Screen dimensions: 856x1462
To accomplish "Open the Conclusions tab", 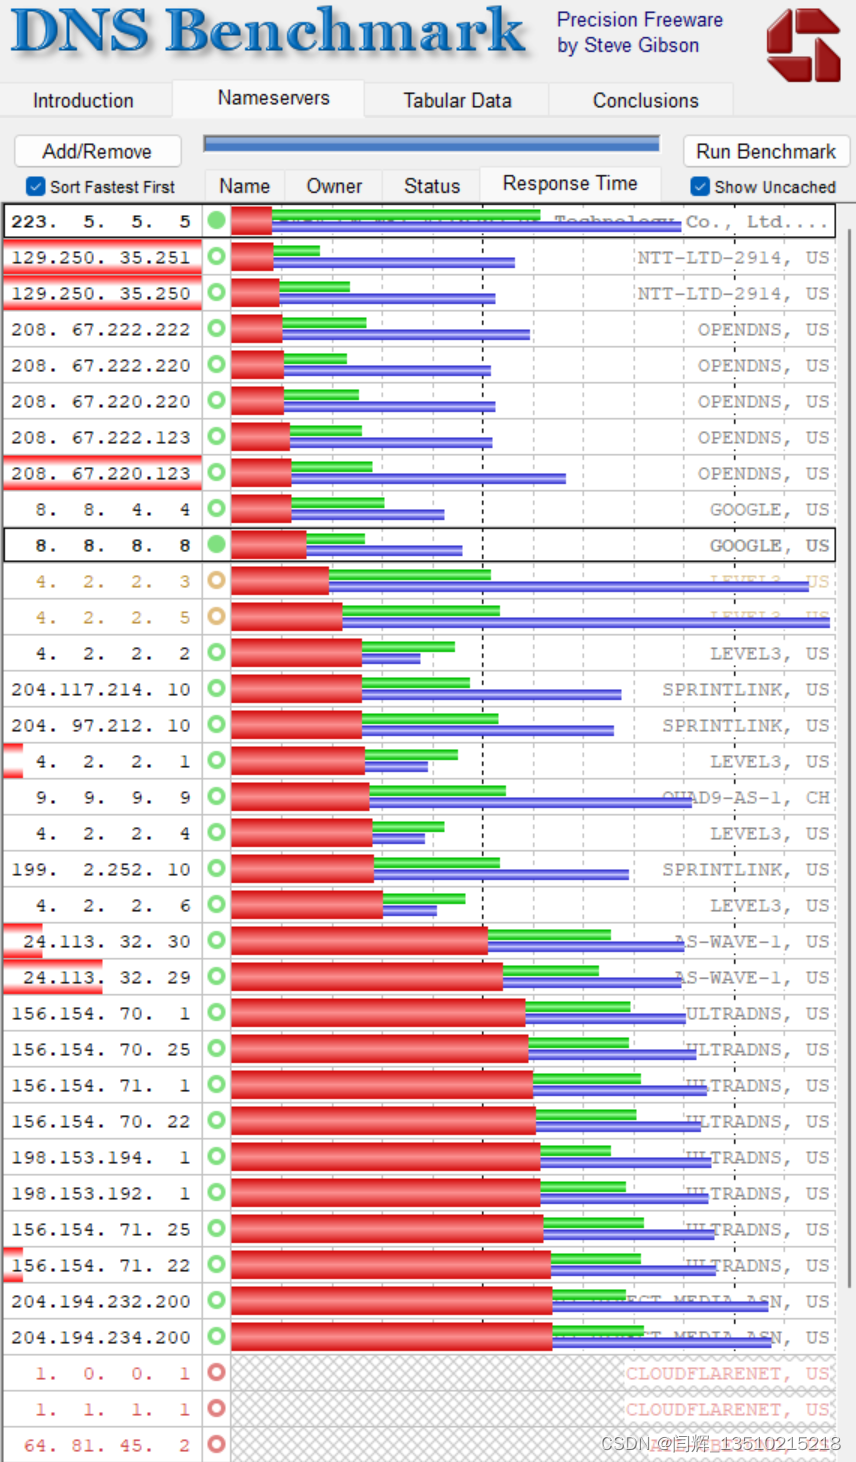I will click(645, 100).
